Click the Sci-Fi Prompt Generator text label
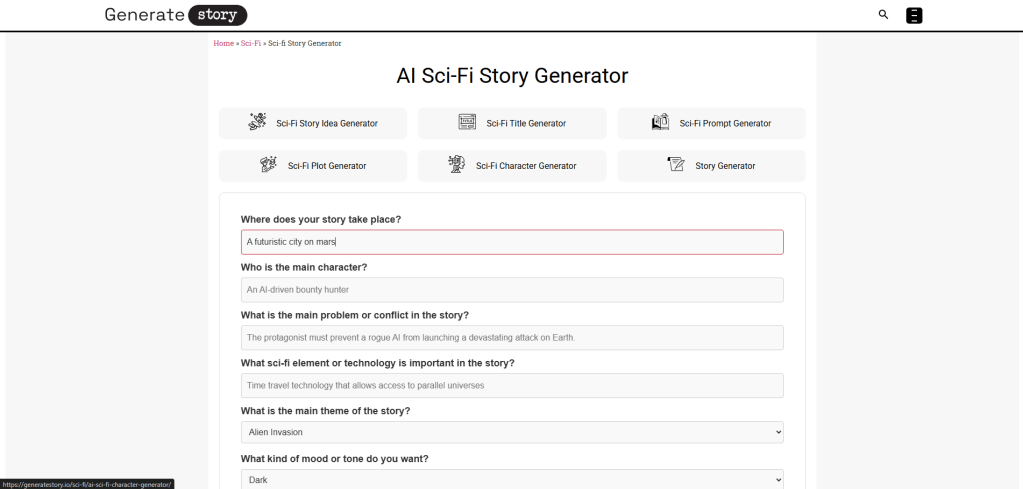The width and height of the screenshot is (1023, 489). [725, 124]
